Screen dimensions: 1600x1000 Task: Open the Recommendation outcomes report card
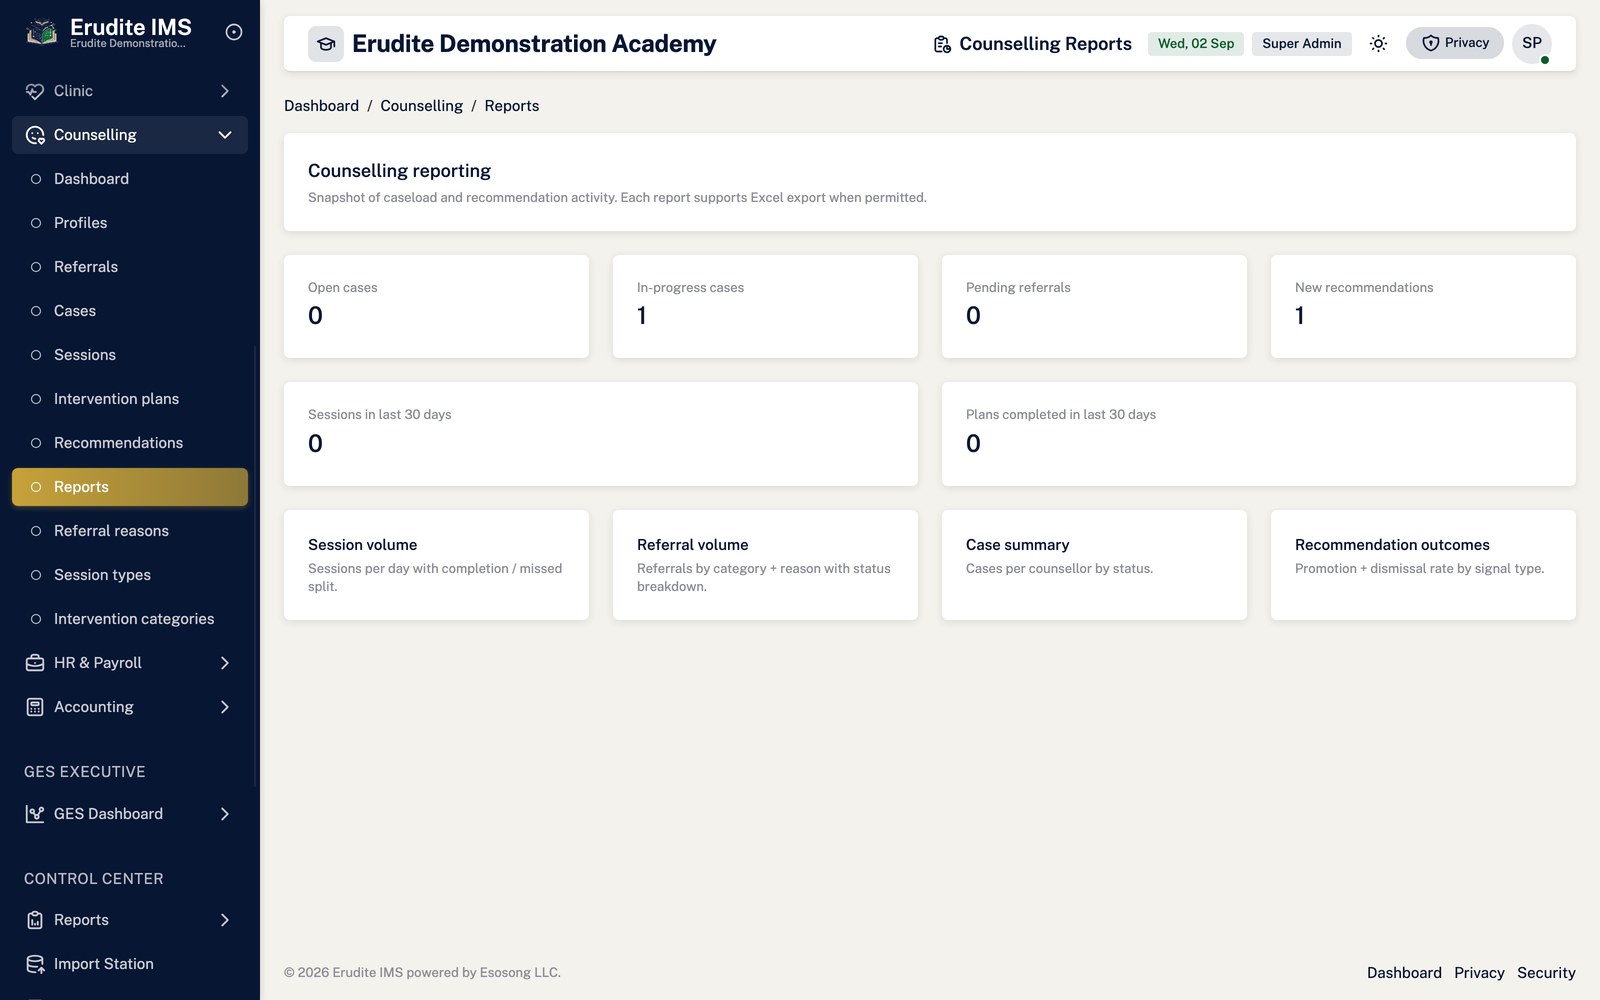[1423, 565]
